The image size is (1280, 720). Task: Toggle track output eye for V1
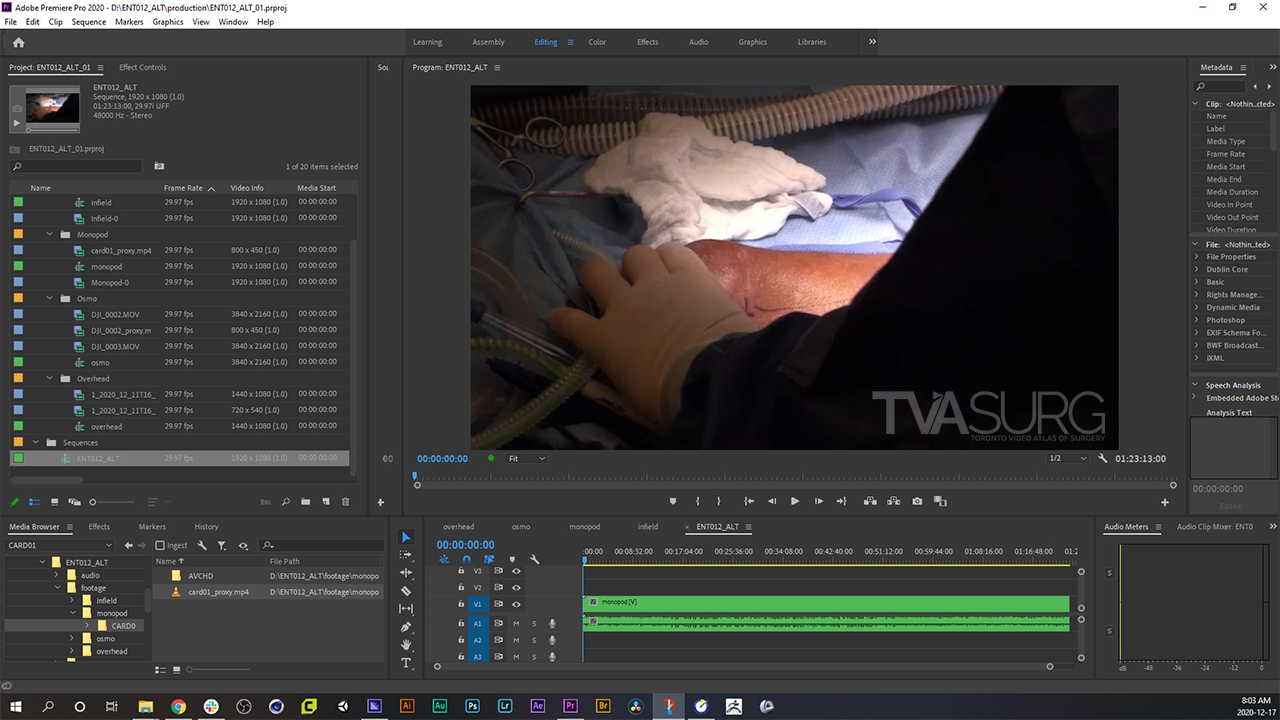(516, 604)
